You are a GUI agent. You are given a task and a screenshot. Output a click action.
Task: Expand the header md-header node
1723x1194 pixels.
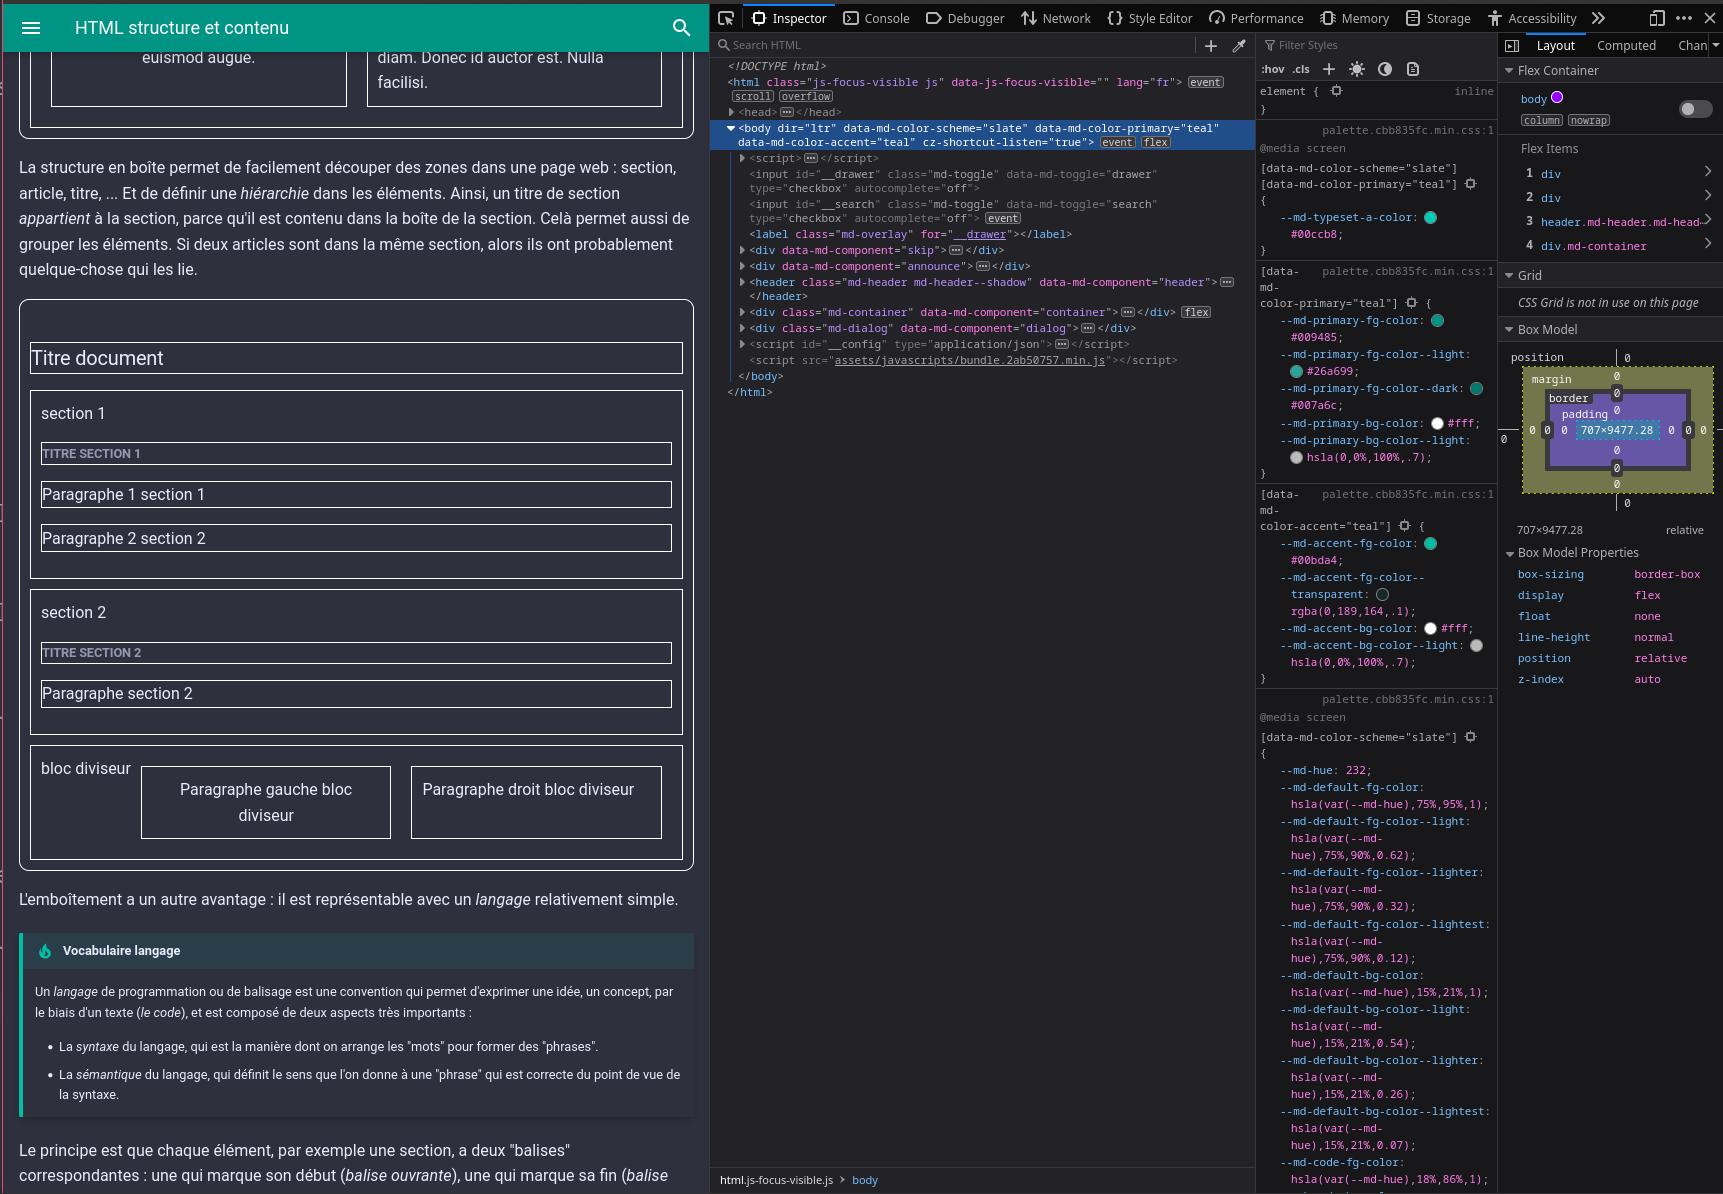[x=742, y=282]
